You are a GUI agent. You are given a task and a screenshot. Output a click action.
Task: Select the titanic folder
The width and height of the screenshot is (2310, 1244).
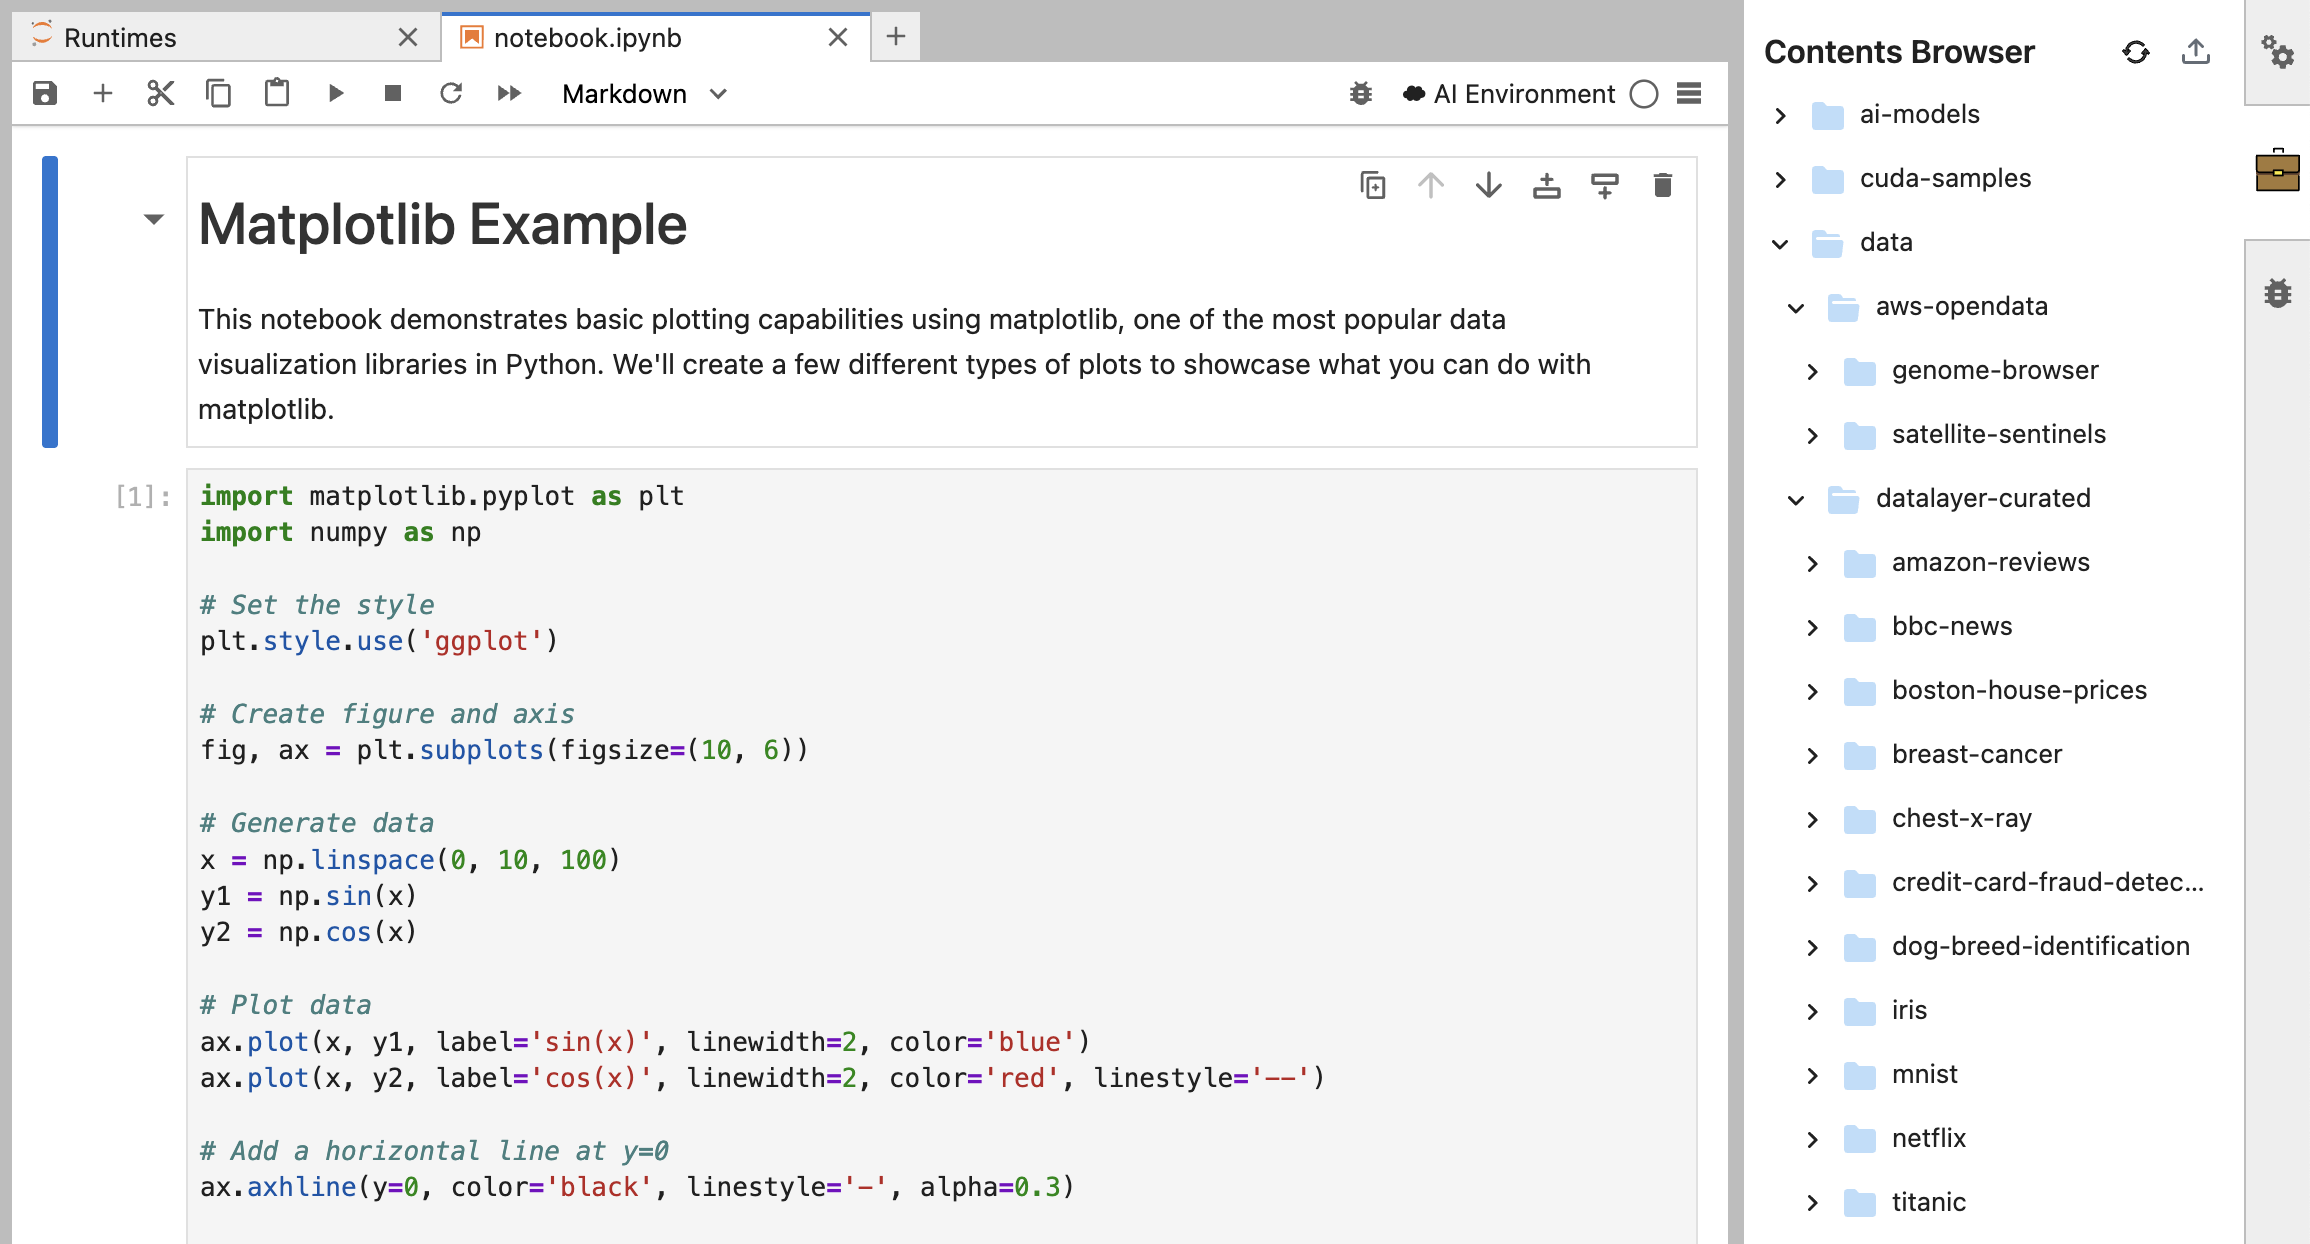pyautogui.click(x=1928, y=1202)
